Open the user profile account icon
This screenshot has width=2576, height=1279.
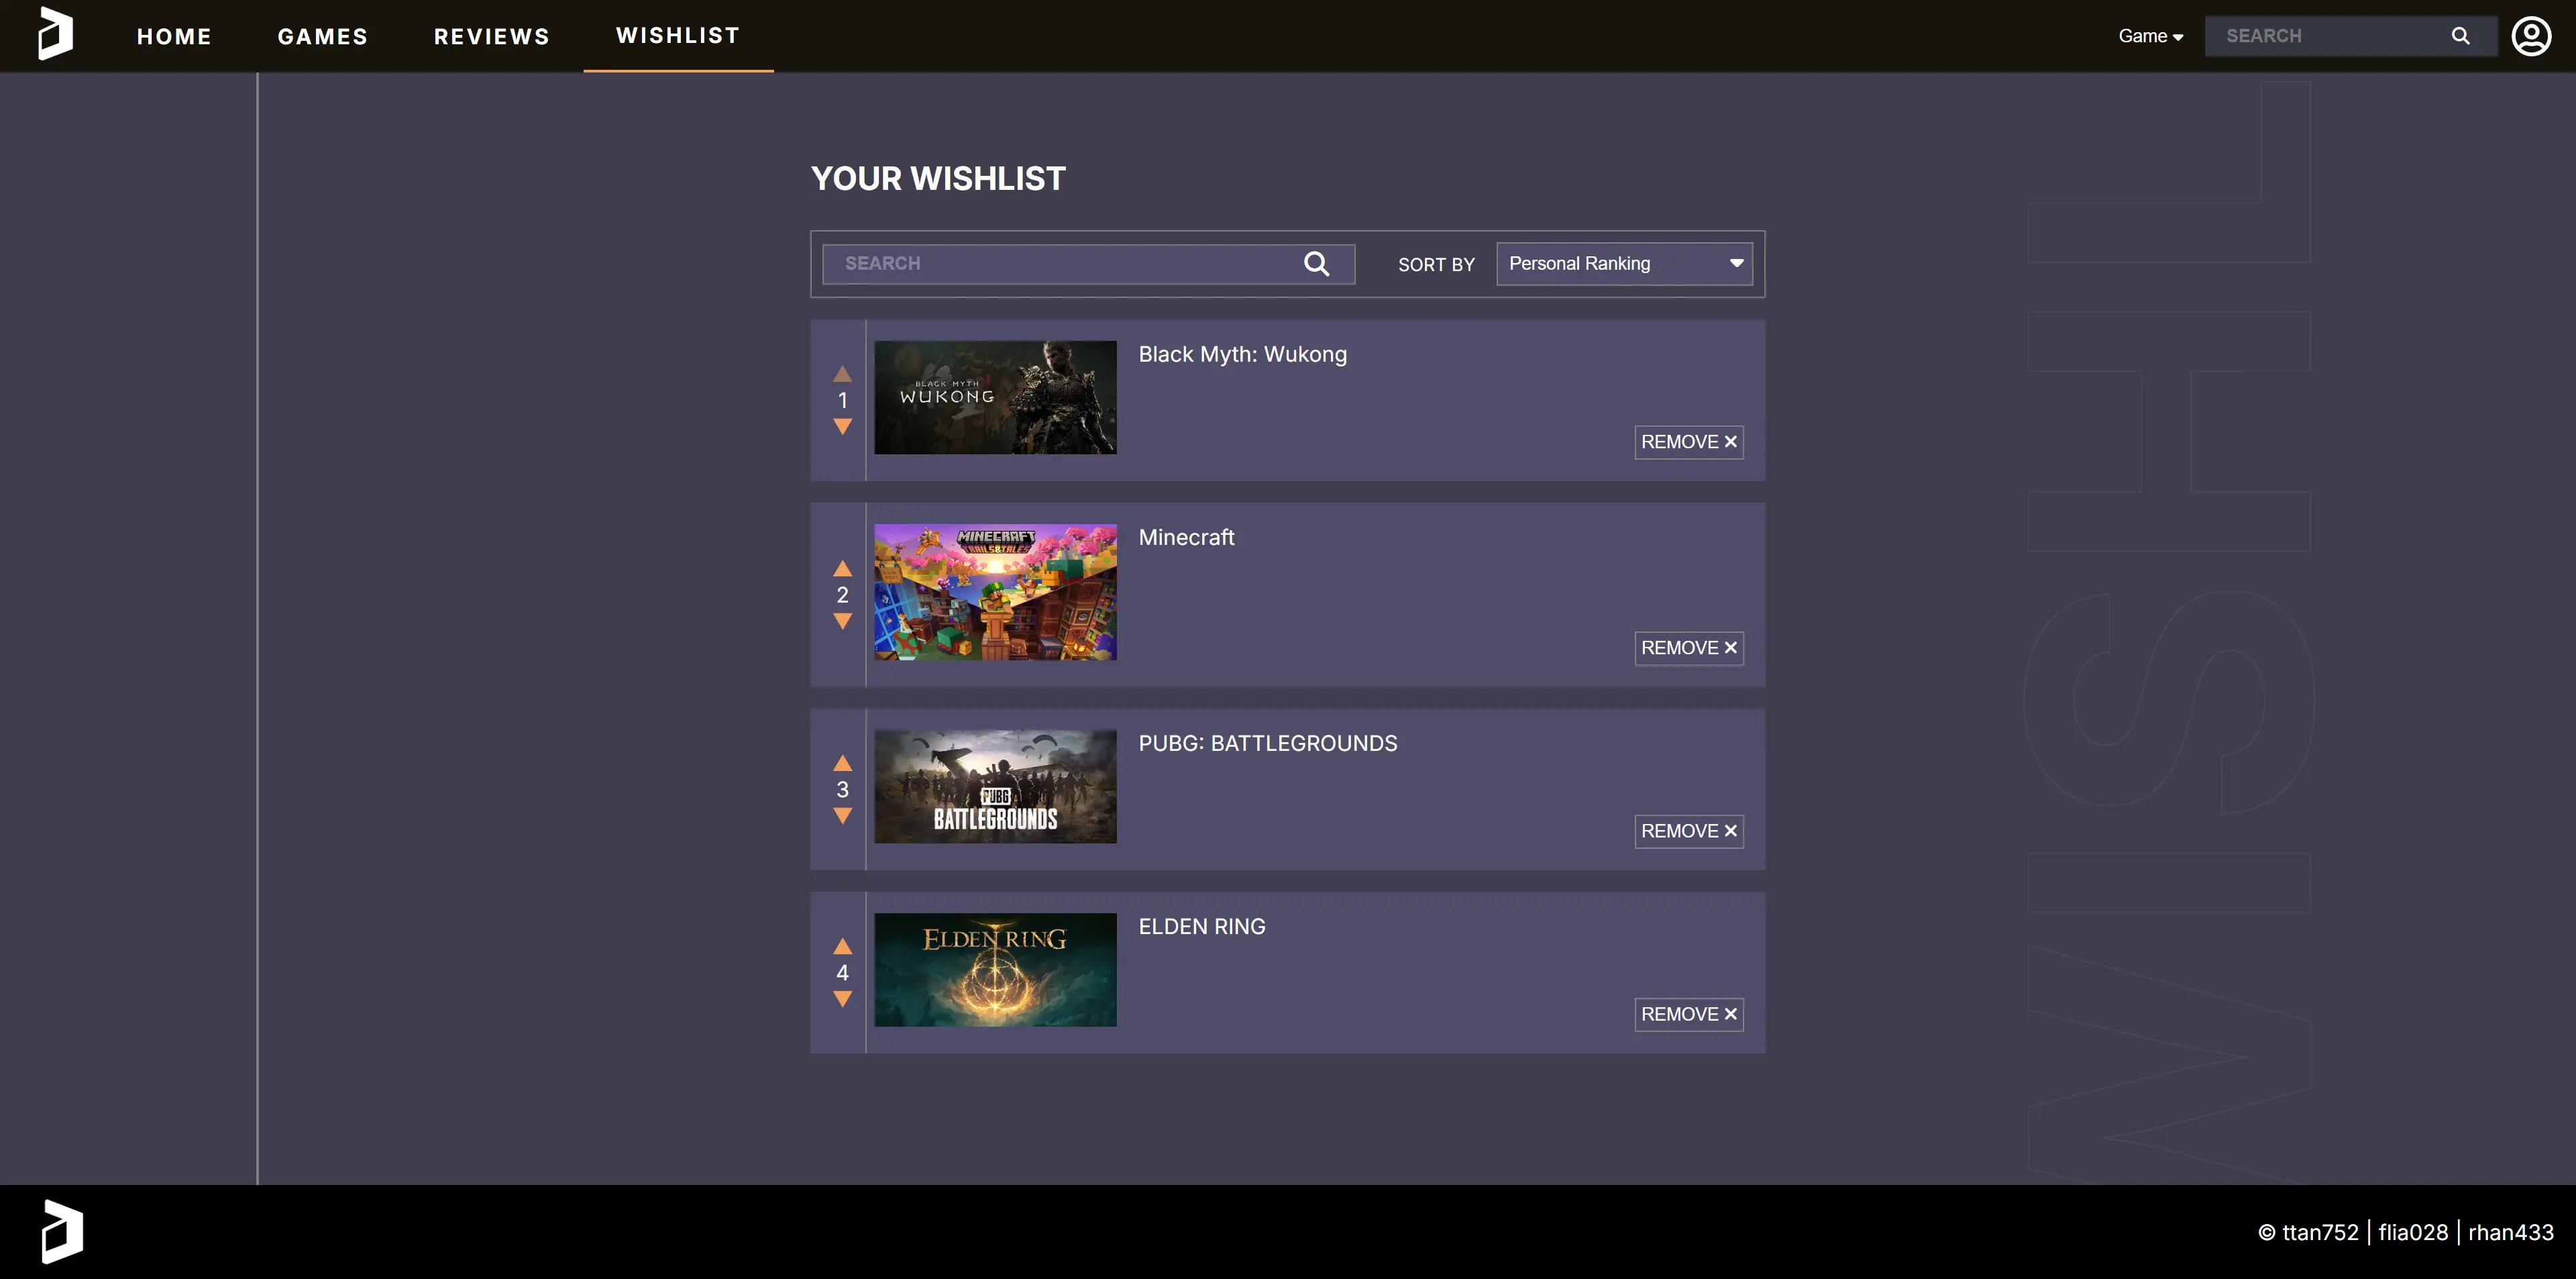pos(2531,36)
